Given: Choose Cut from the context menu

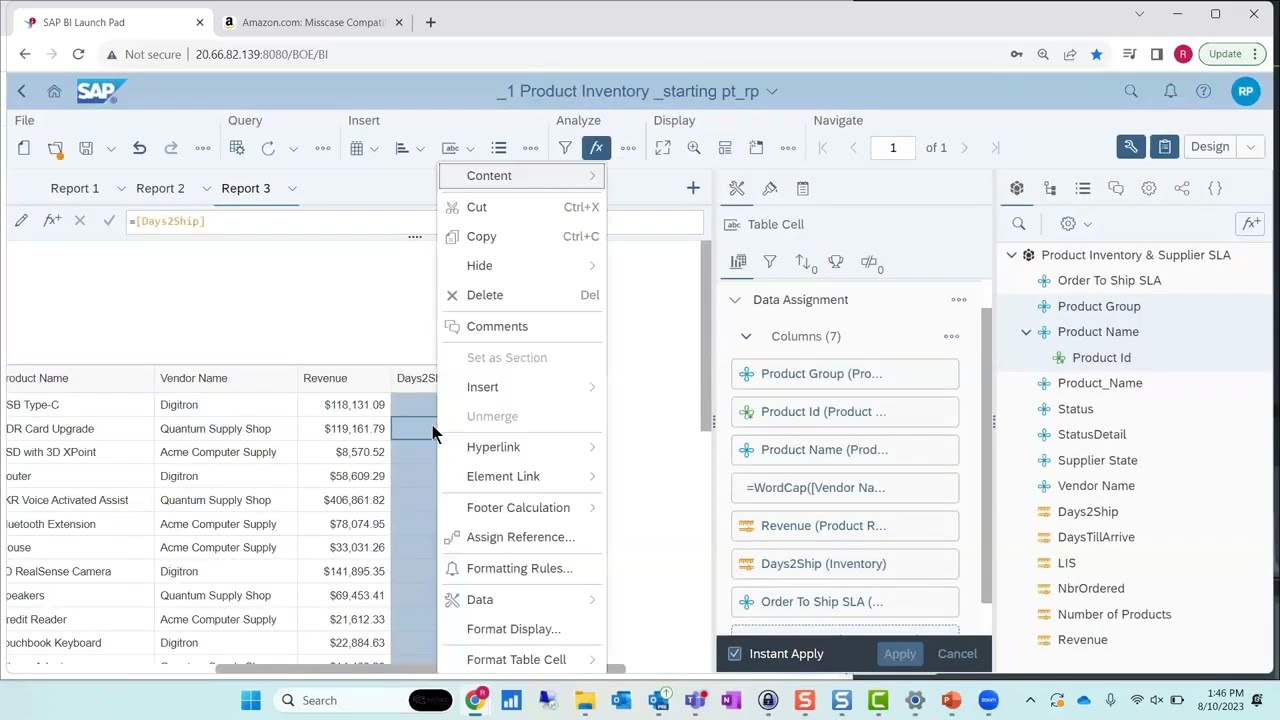Looking at the screenshot, I should click(x=521, y=207).
